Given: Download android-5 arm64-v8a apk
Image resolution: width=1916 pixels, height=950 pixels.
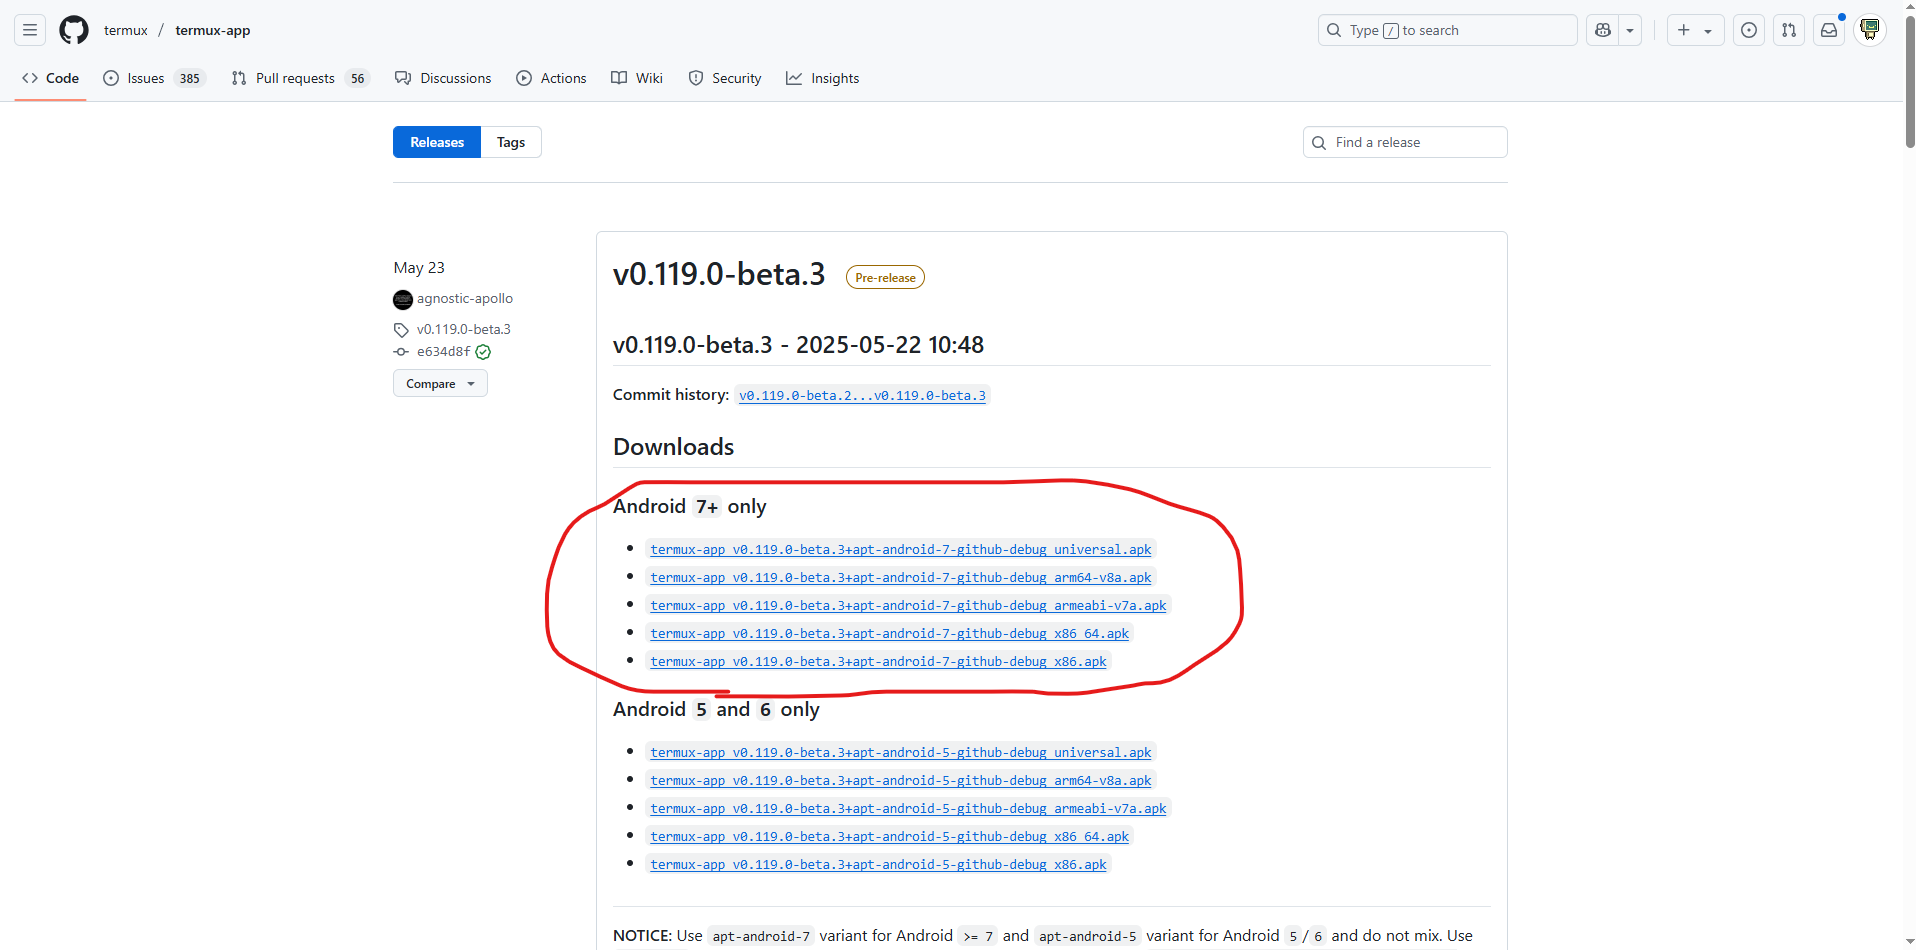Looking at the screenshot, I should click(900, 781).
